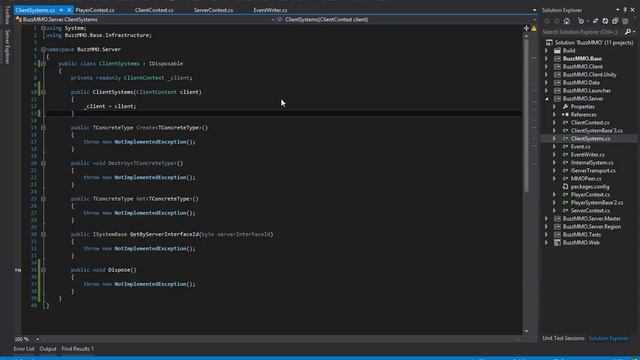The width and height of the screenshot is (640, 360).
Task: Click the editor scrollbar down arrow
Action: pos(526,331)
